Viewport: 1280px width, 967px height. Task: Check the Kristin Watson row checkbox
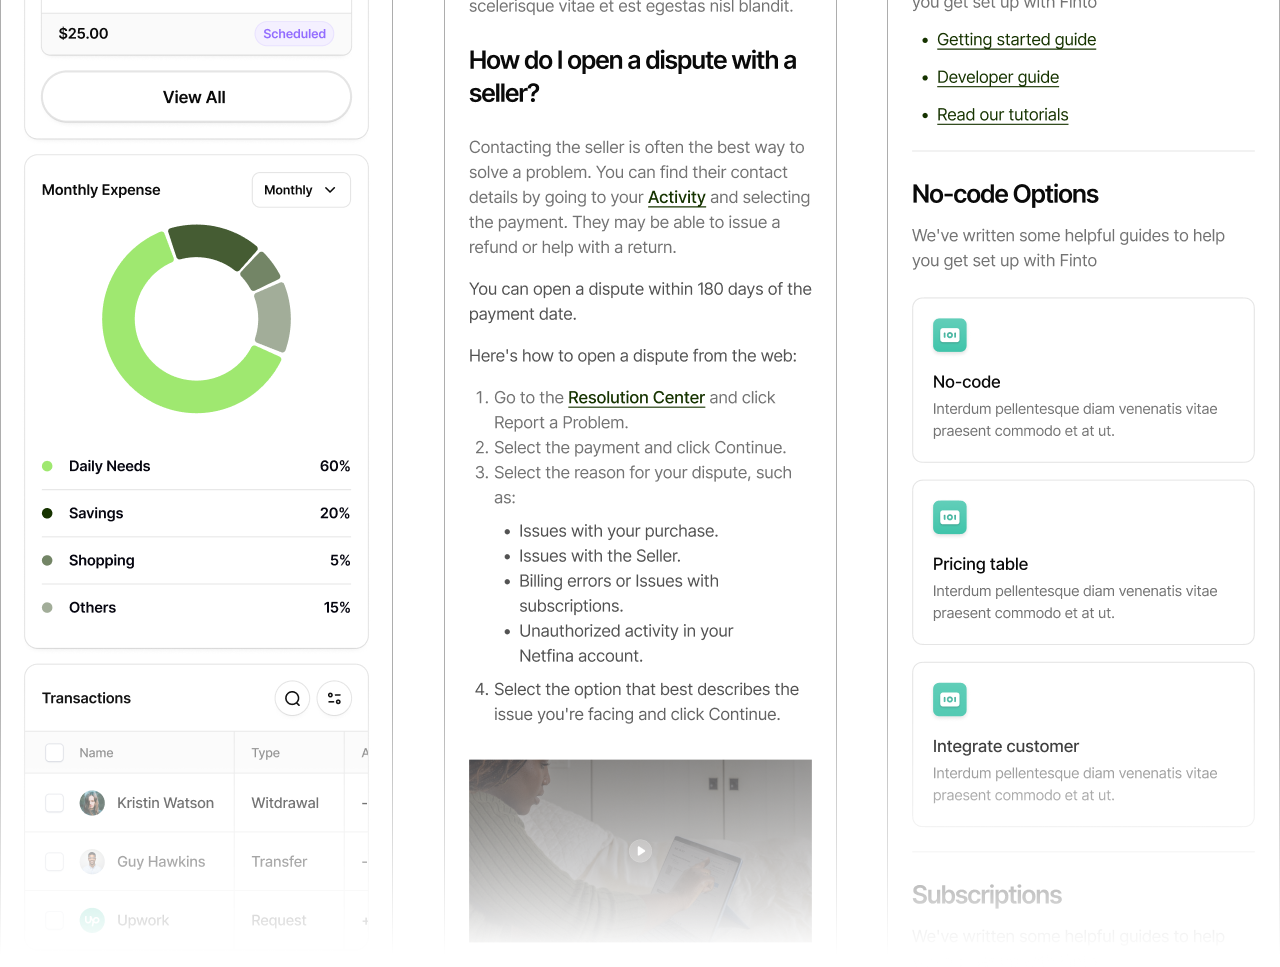pos(55,803)
